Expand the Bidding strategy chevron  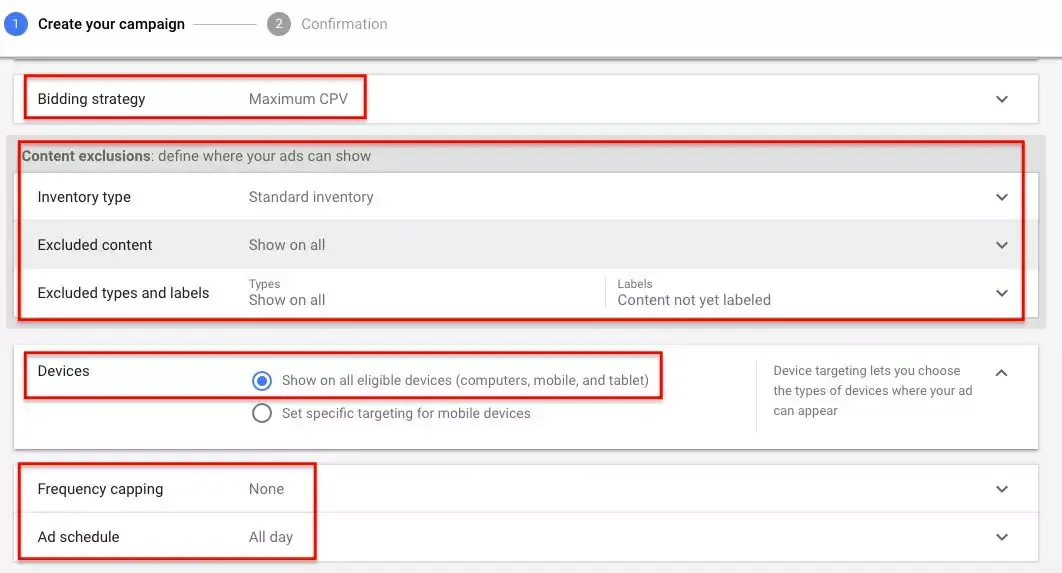[x=1002, y=99]
